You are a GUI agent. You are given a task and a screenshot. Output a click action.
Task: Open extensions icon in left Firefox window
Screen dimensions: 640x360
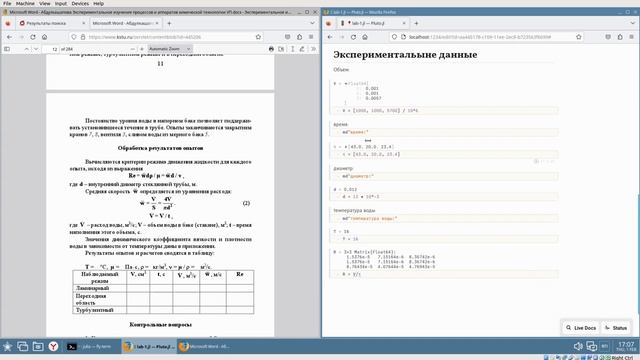click(300, 37)
